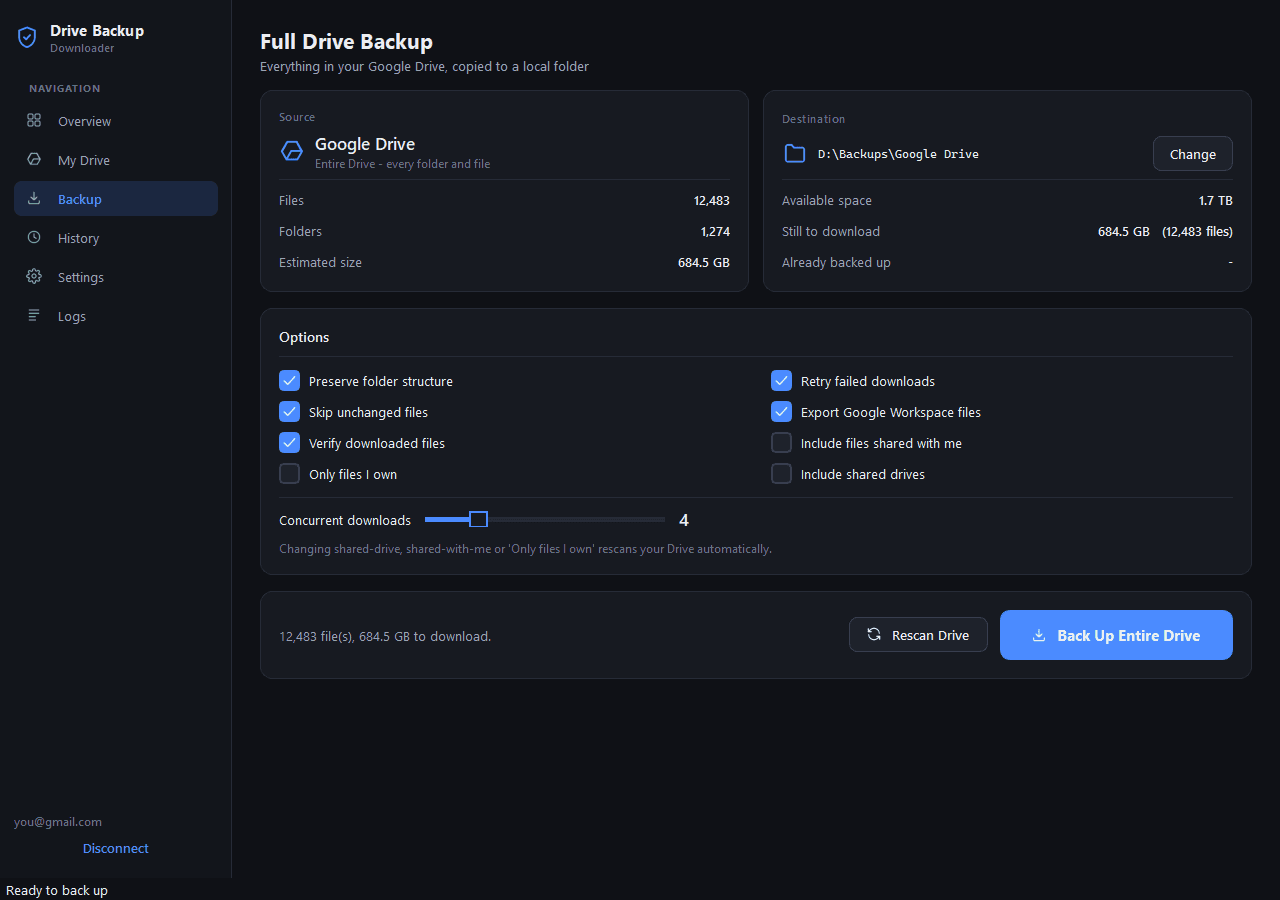Image resolution: width=1280 pixels, height=900 pixels.
Task: Click the Drive Backup shield logo icon
Action: pos(27,38)
